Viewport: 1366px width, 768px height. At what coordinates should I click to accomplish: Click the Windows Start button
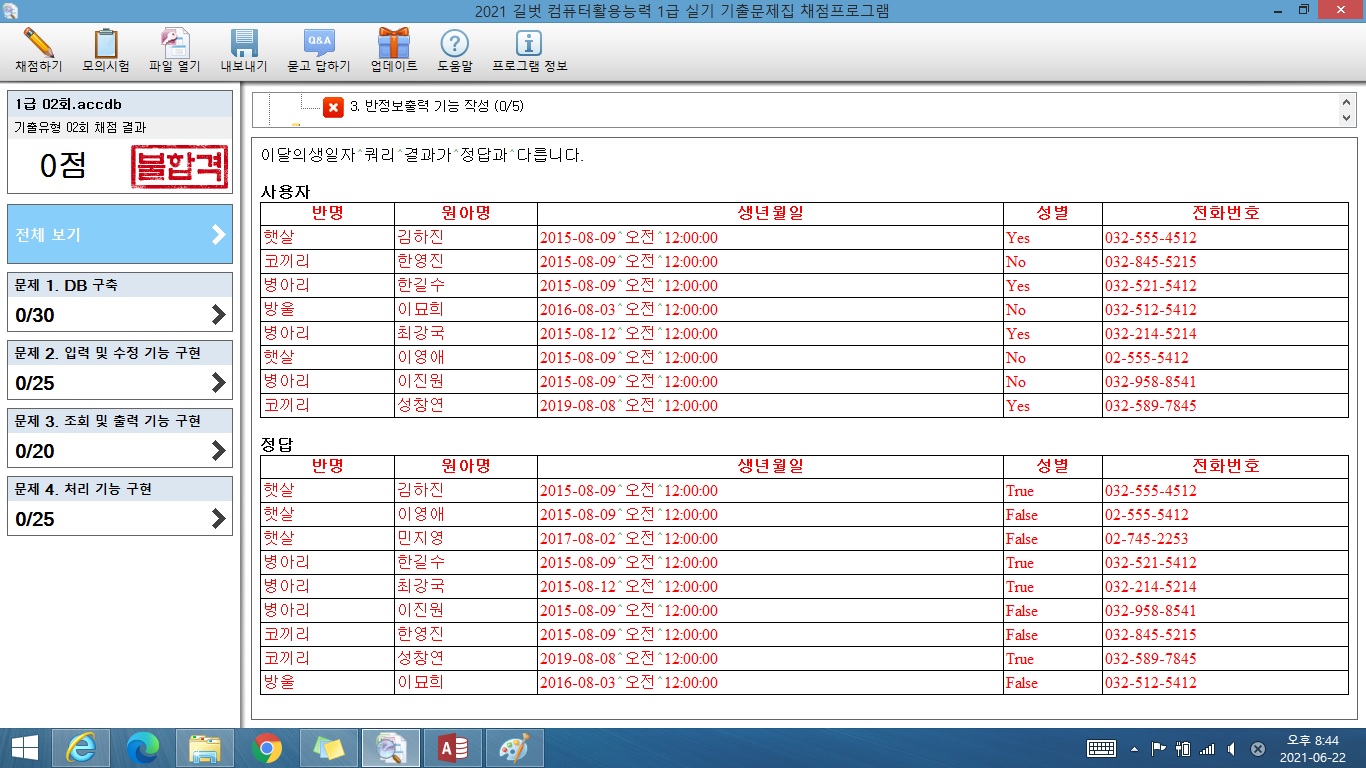coord(24,748)
